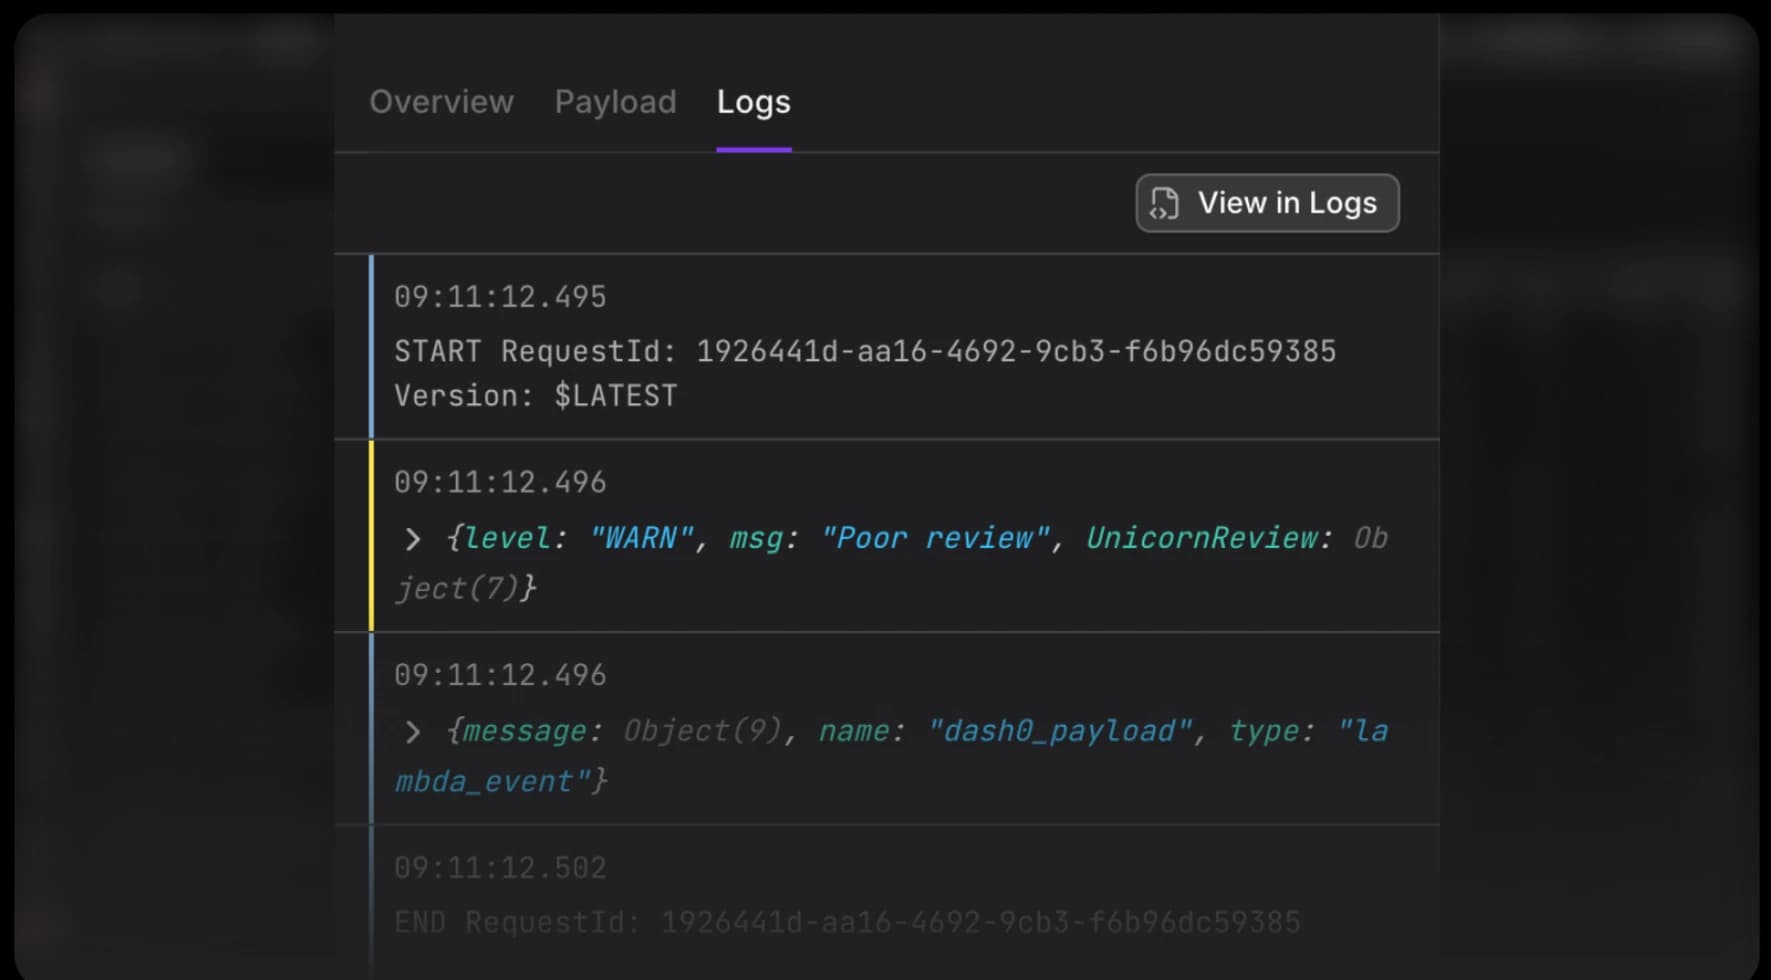Click the Object(9) message value
Viewport: 1771px width, 980px height.
pyautogui.click(x=702, y=731)
